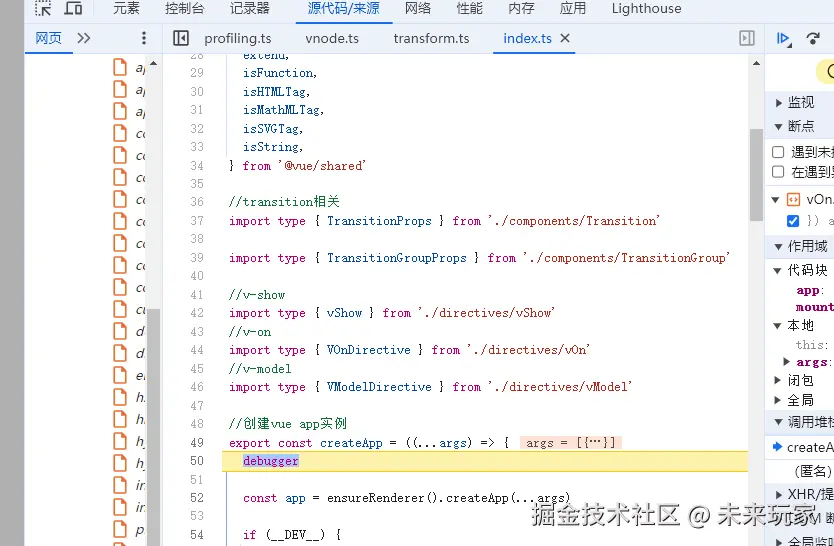The width and height of the screenshot is (834, 546).
Task: Close the index.ts file tab
Action: point(565,38)
